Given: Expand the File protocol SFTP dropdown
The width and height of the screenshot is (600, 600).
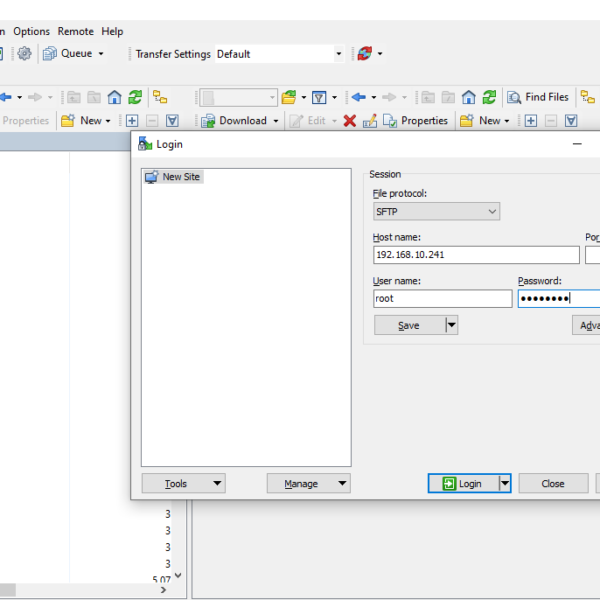Looking at the screenshot, I should 491,212.
